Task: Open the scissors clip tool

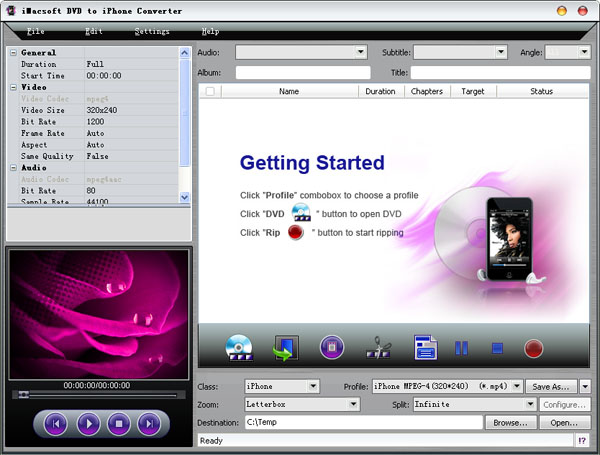Action: point(378,347)
